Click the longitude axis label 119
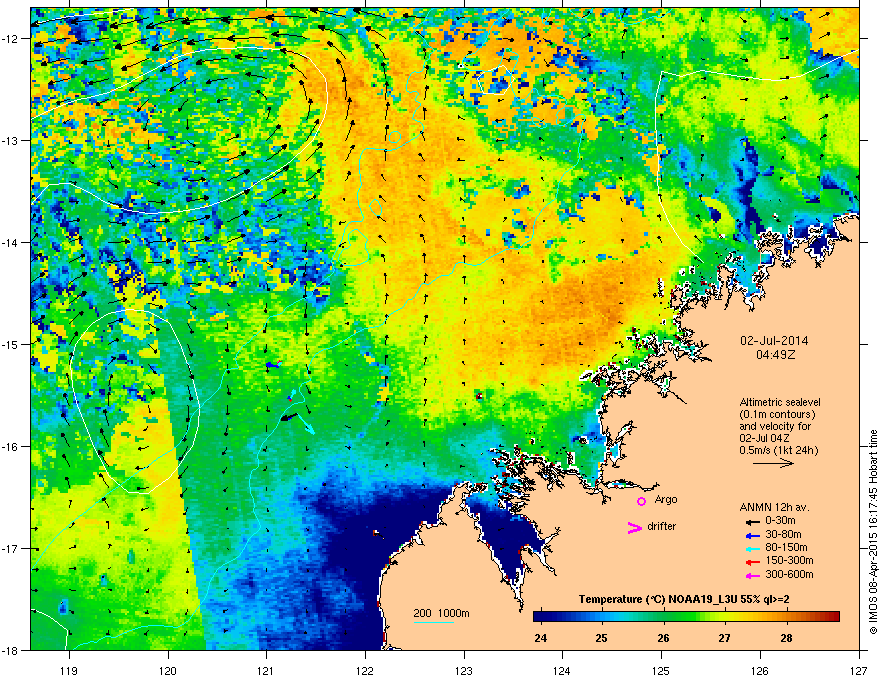The image size is (880, 680). click(x=69, y=670)
